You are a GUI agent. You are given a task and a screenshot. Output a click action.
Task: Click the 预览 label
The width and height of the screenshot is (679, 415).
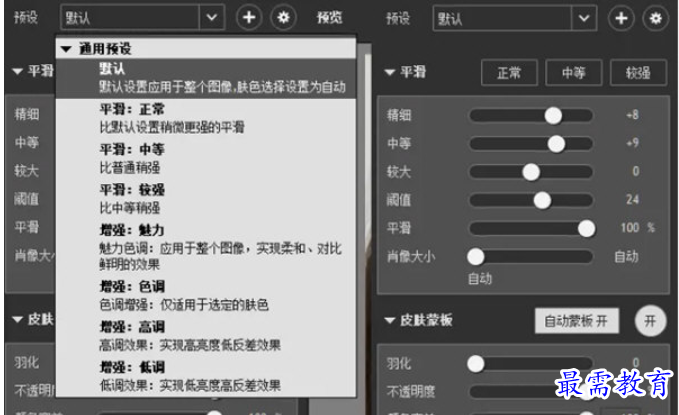[329, 18]
